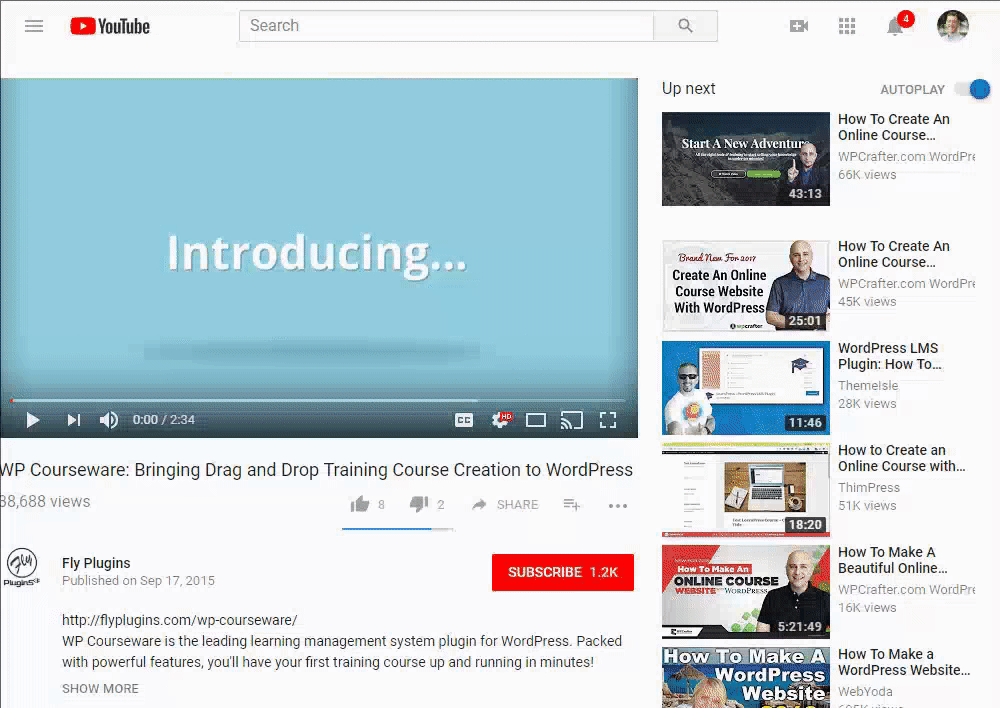Click the search magnifier button
Screen dimensions: 1000x708
coord(685,26)
